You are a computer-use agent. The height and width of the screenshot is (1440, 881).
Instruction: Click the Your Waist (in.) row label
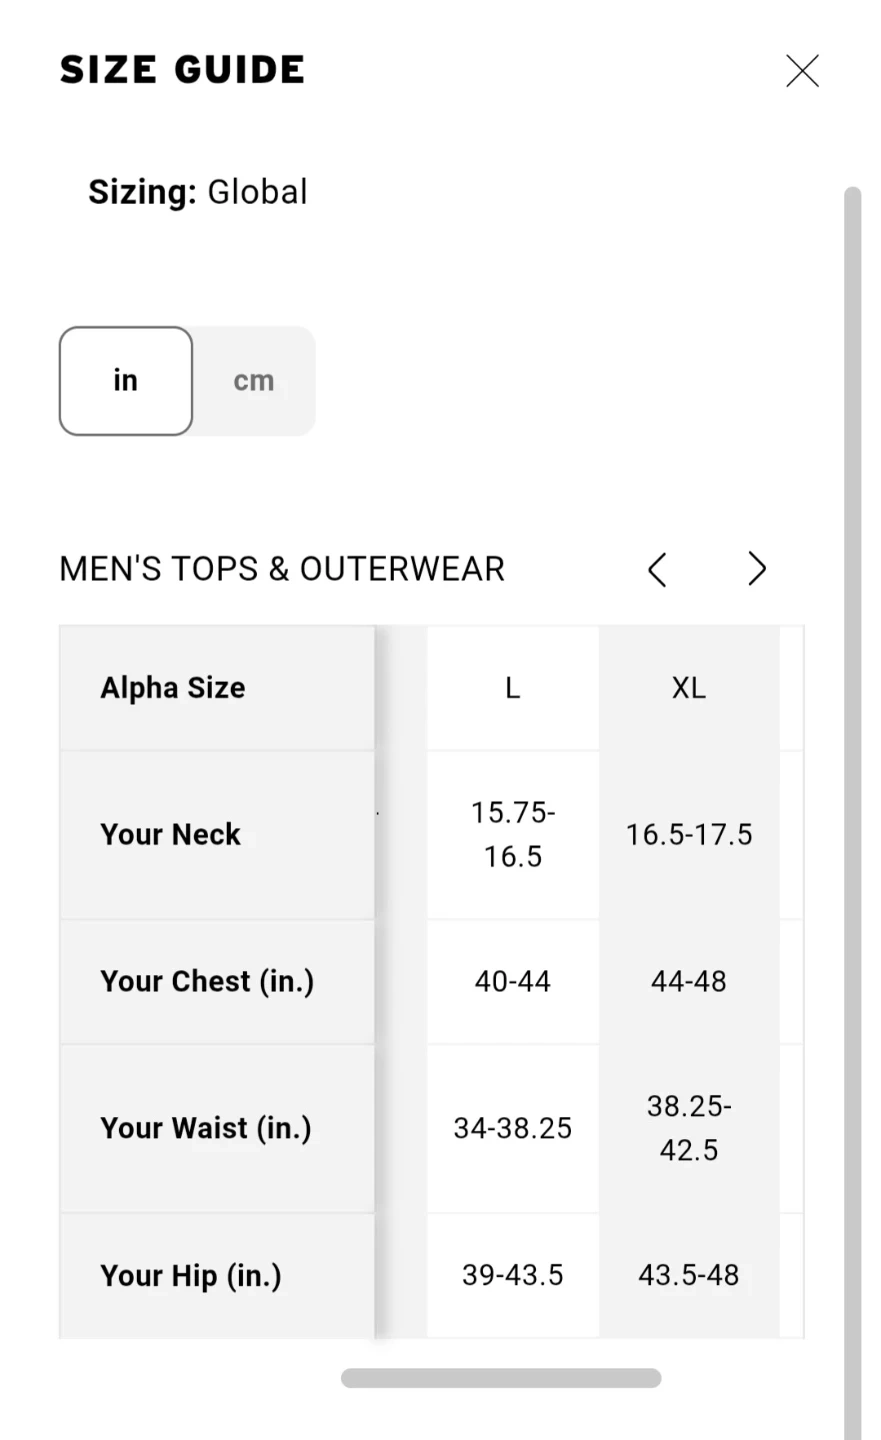(x=206, y=1128)
